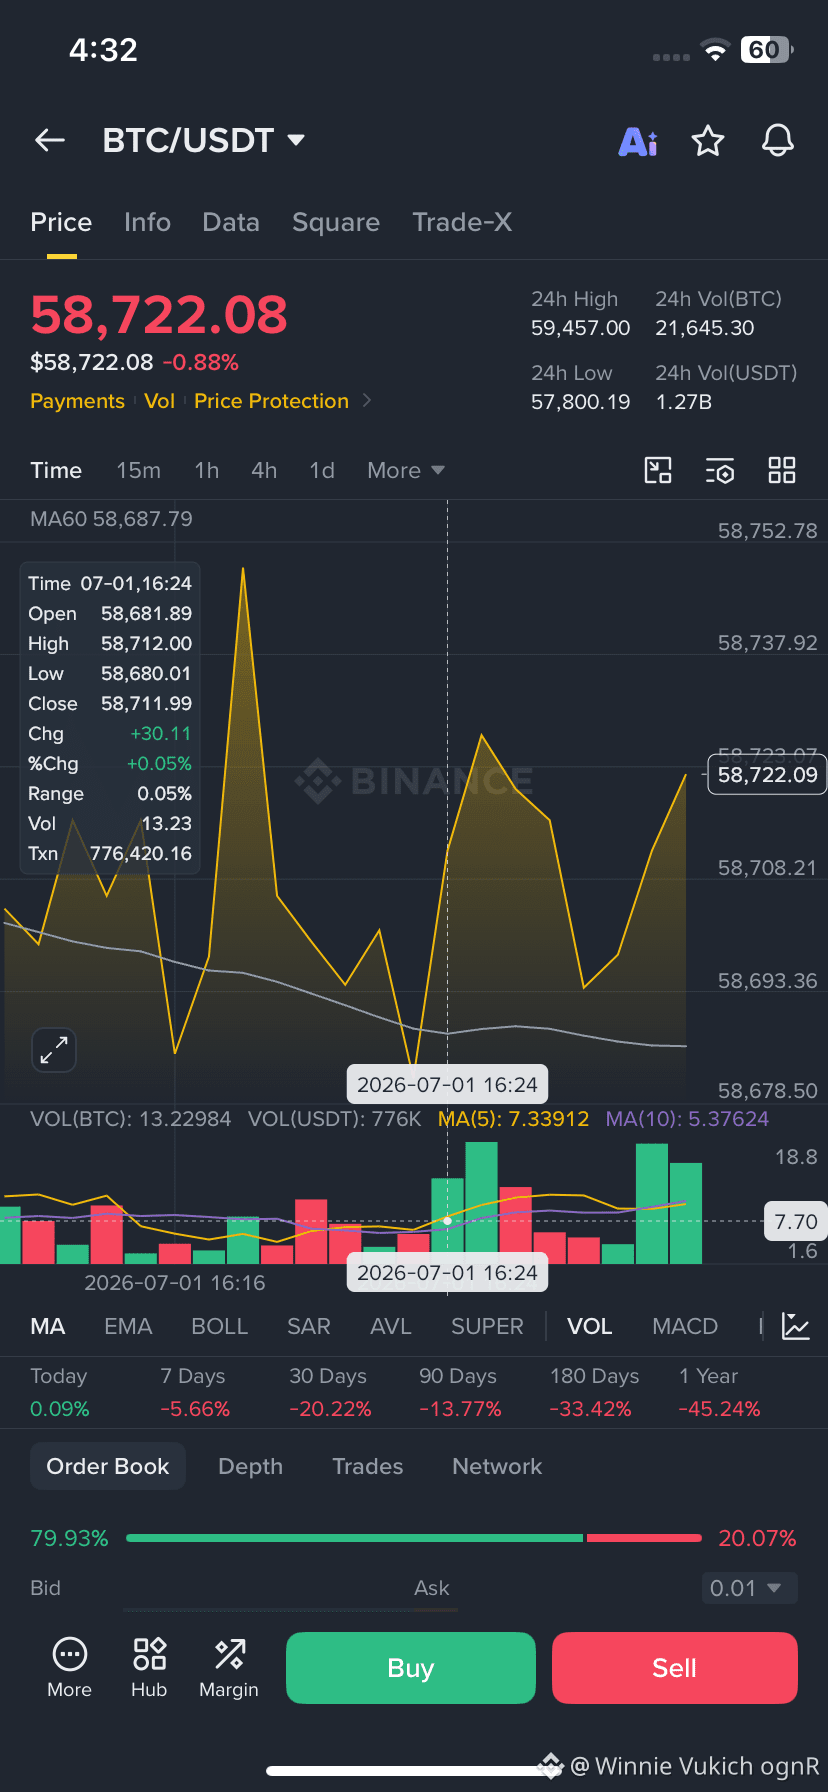Toggle the VOL sub-indicator
The width and height of the screenshot is (828, 1792).
coord(589,1326)
